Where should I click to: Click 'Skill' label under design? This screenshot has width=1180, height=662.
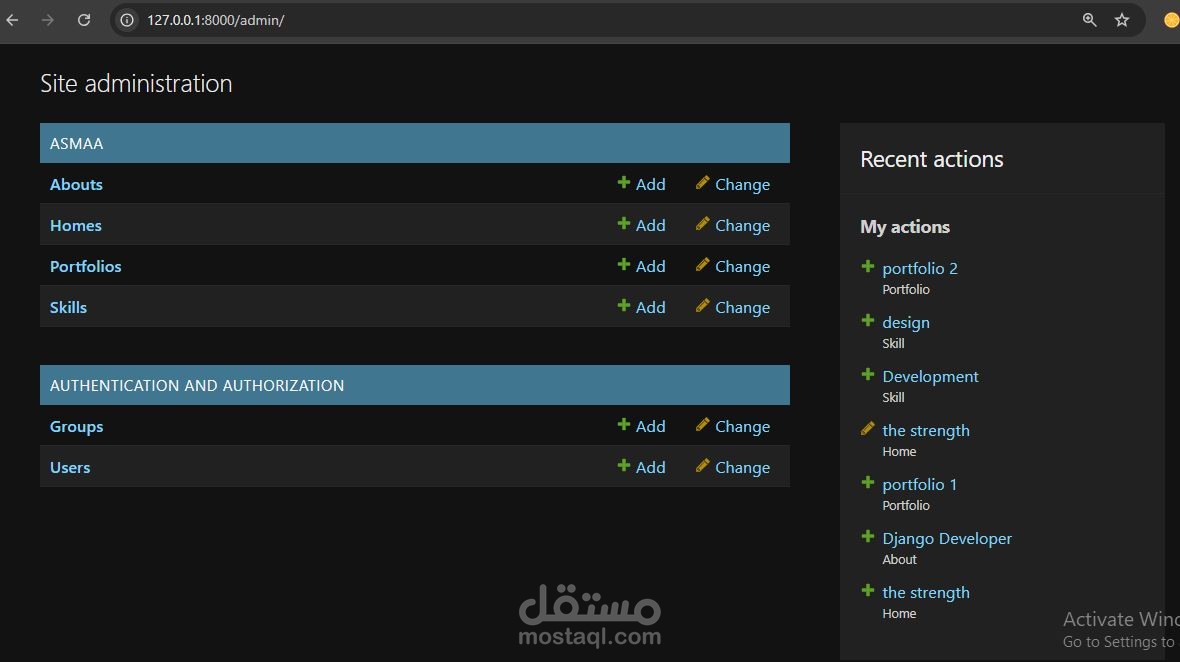tap(893, 344)
